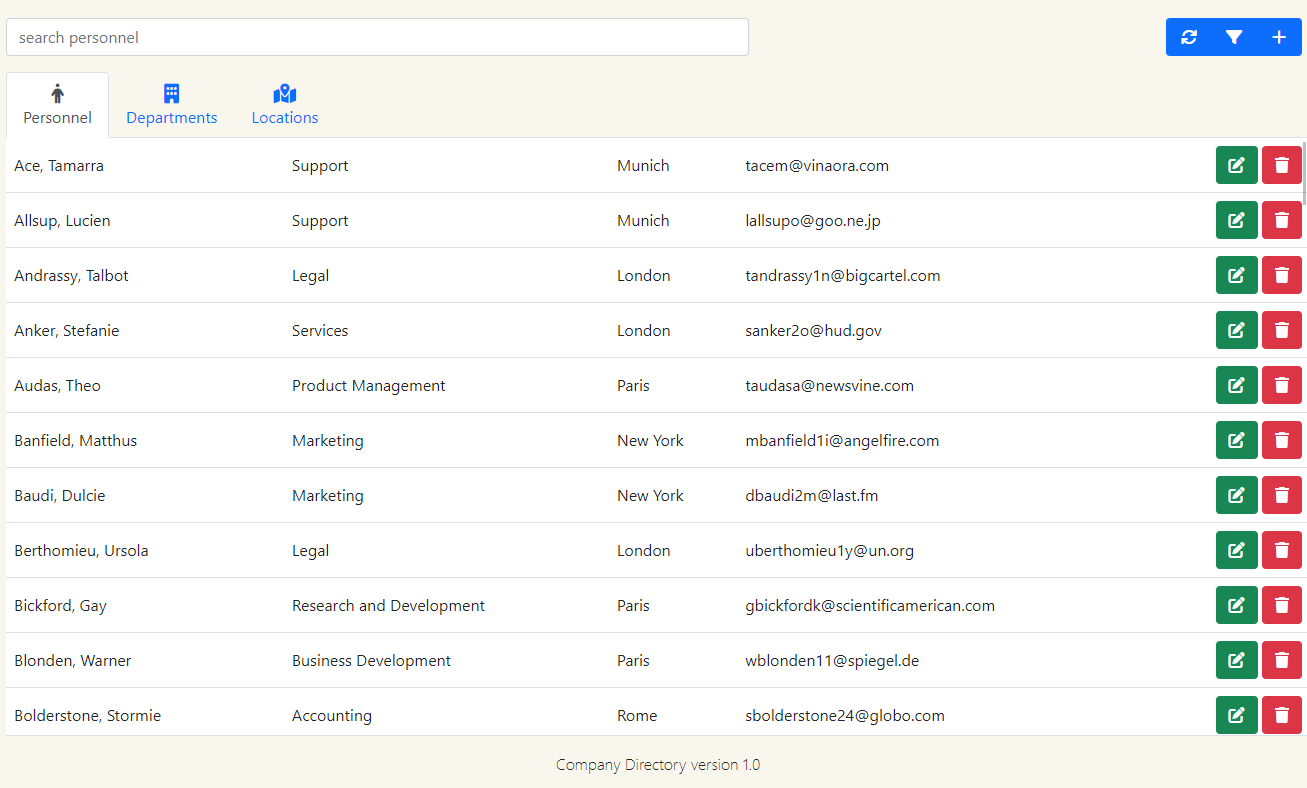Delete Stefanie Anker's entry
Screen dimensions: 1307x788
click(x=1281, y=330)
